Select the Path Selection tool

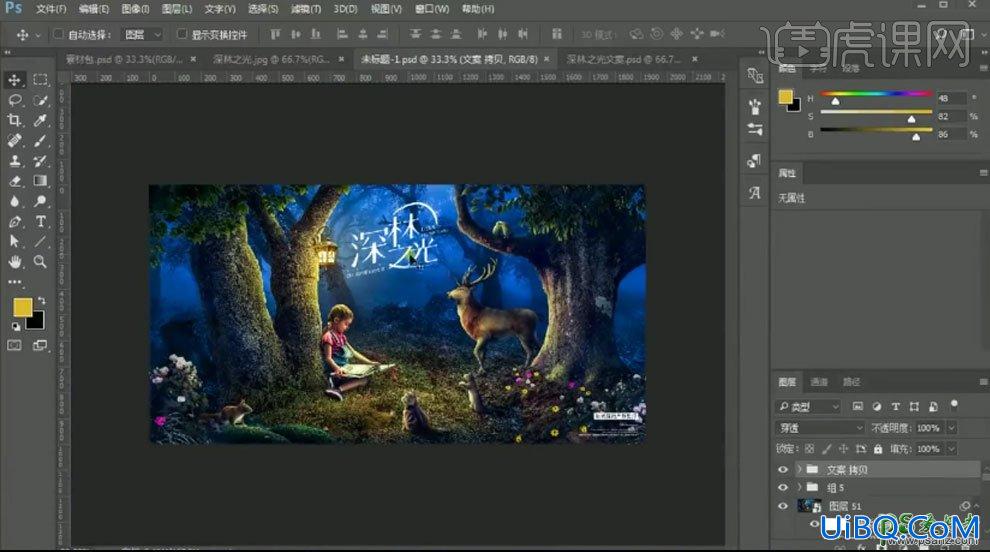15,241
